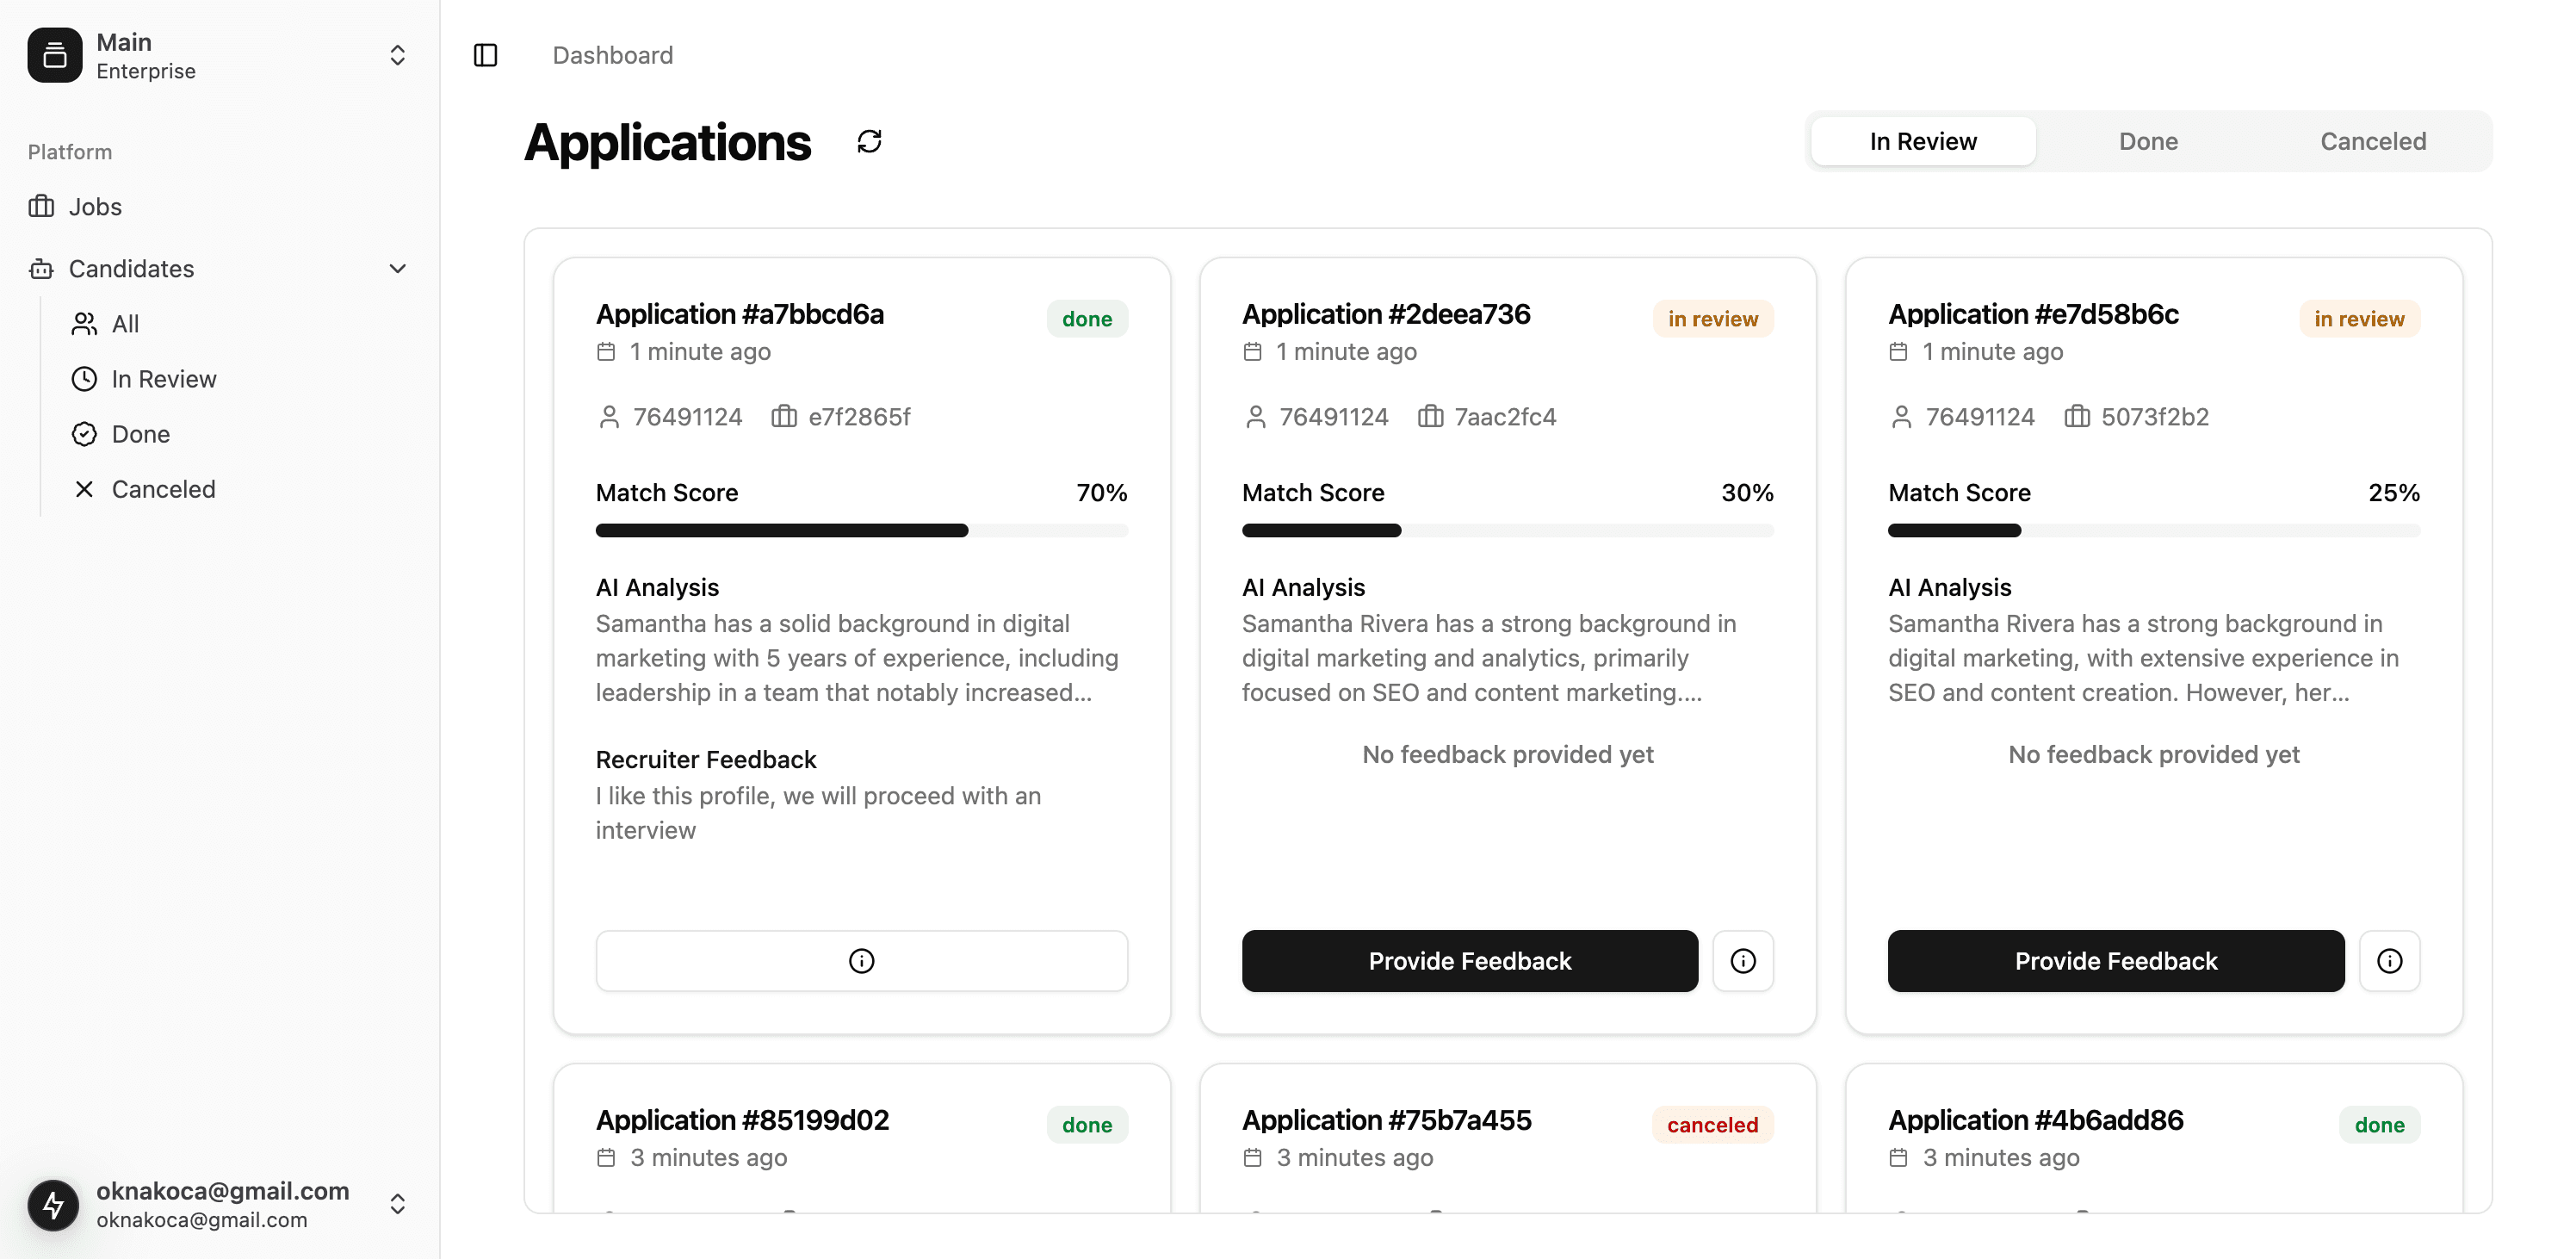Click the All people icon in sidebar
This screenshot has height=1259, width=2576.
pyautogui.click(x=84, y=324)
